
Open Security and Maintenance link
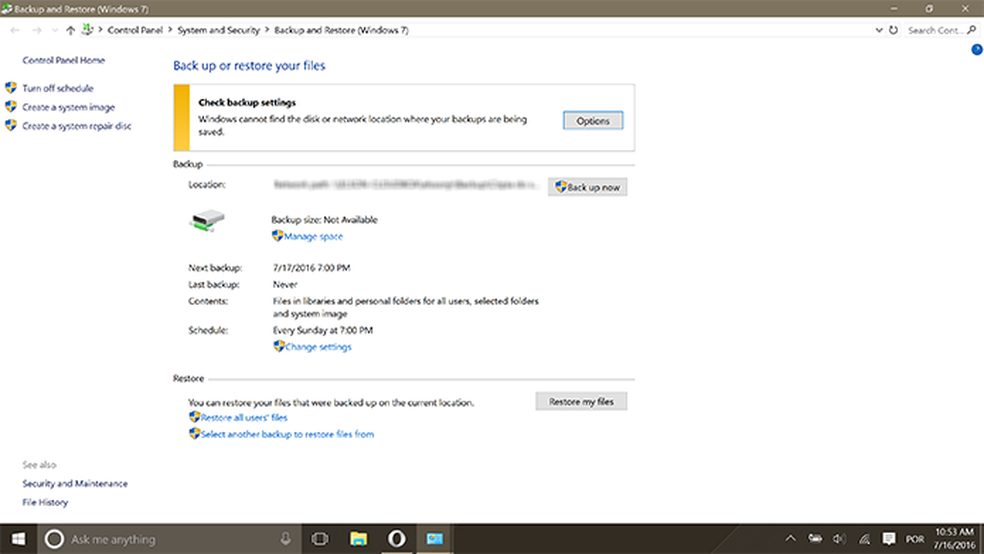[75, 484]
